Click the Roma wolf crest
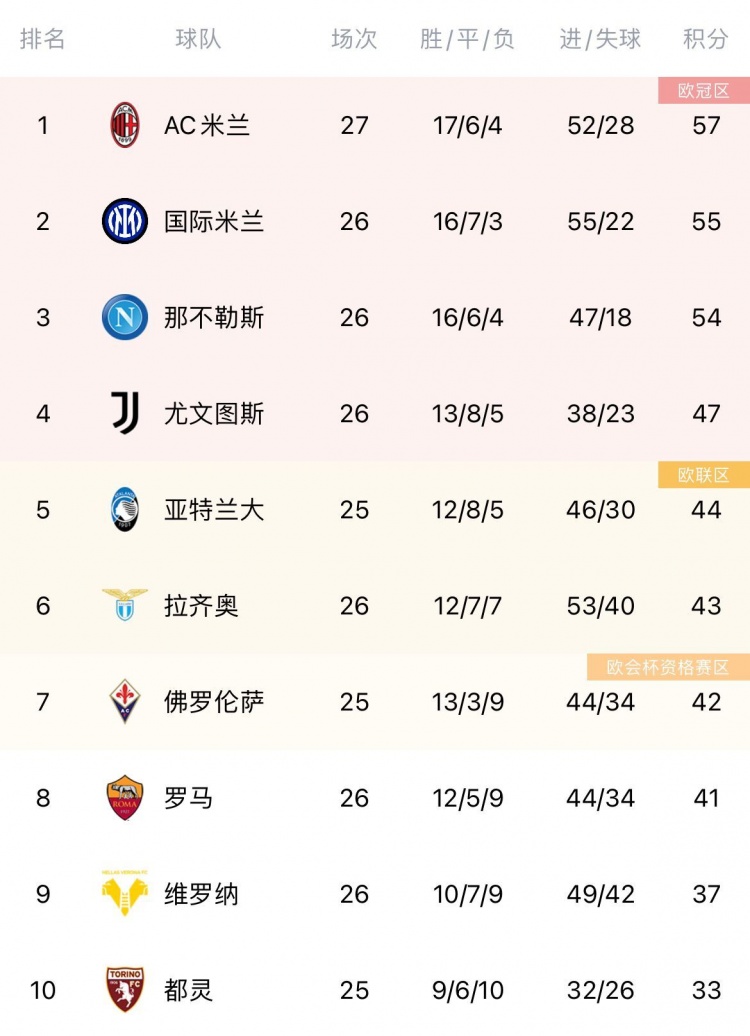Viewport: 750px width, 1036px height. tap(124, 797)
